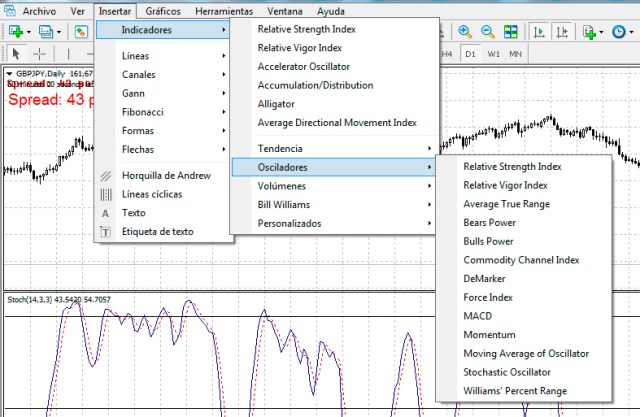Click the Zoom Out magnifier icon

pyautogui.click(x=488, y=32)
